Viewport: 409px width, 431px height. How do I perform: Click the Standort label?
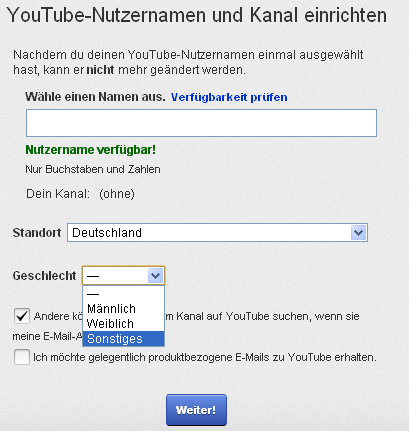tap(37, 233)
